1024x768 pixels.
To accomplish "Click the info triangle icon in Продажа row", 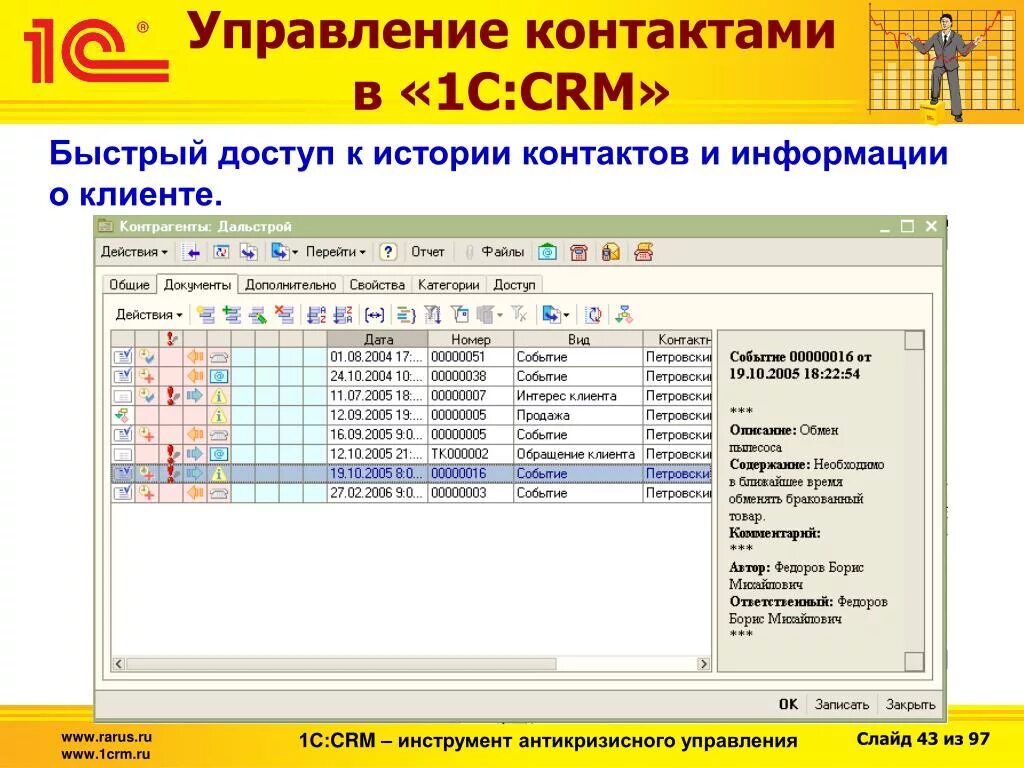I will tap(219, 415).
